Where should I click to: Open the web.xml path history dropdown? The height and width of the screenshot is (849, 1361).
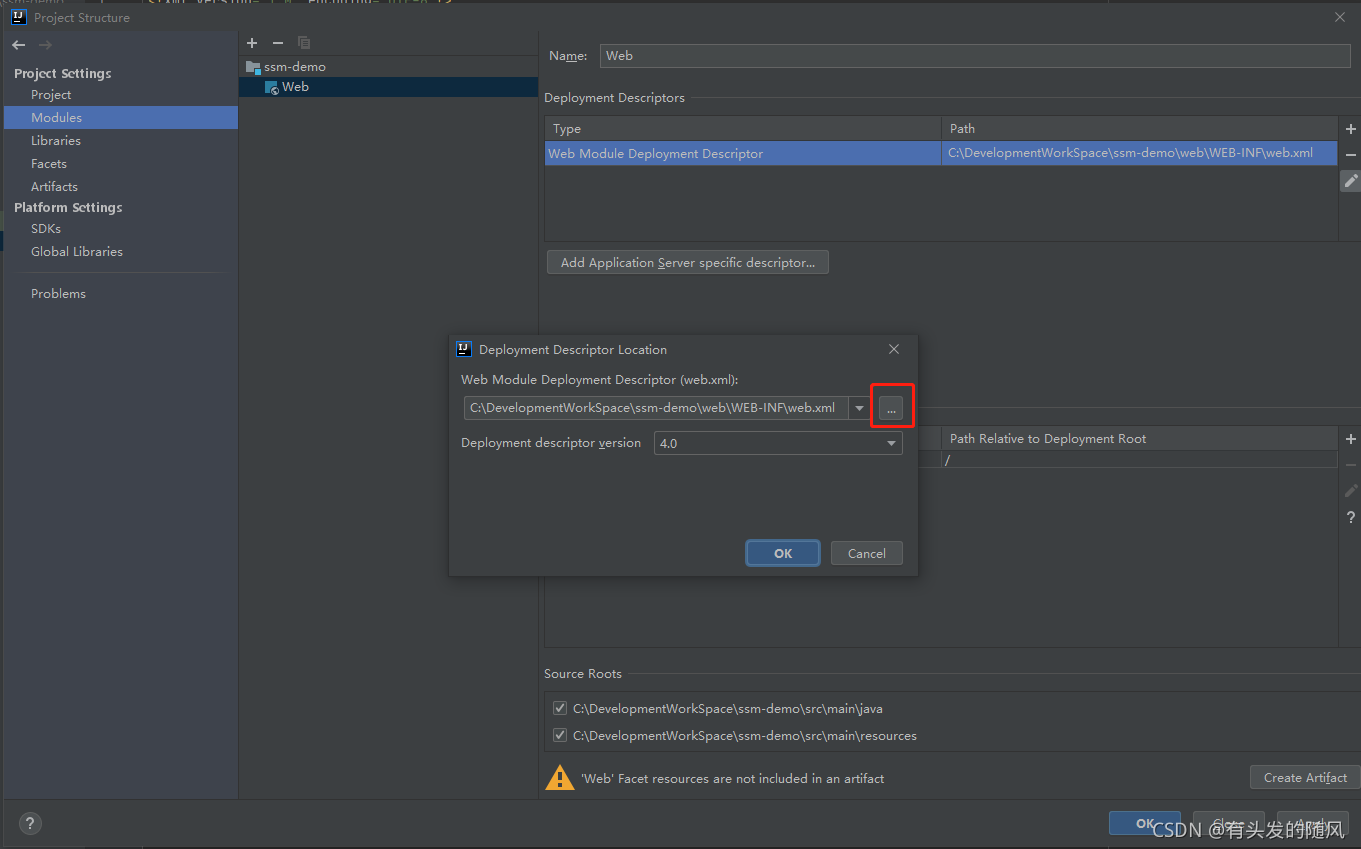859,408
